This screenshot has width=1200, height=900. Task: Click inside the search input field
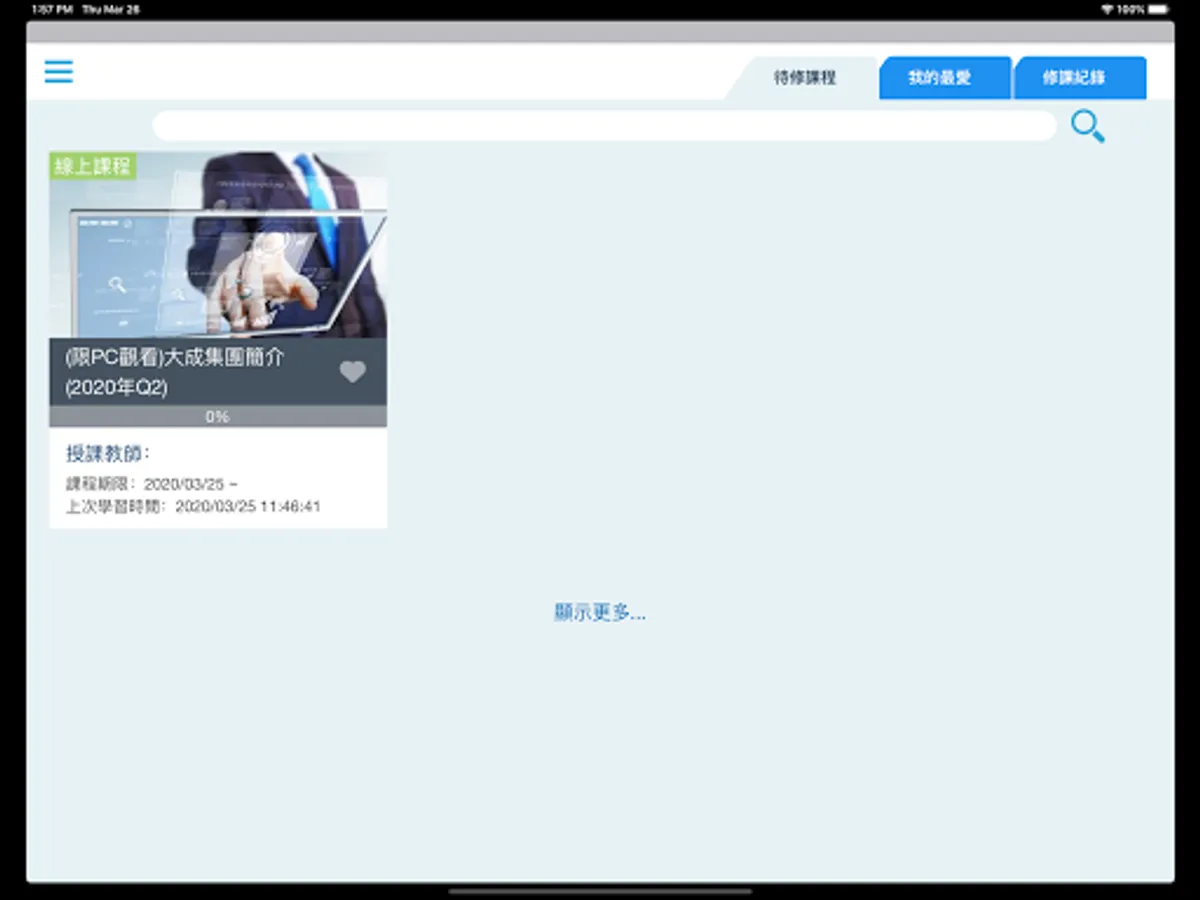click(x=600, y=125)
